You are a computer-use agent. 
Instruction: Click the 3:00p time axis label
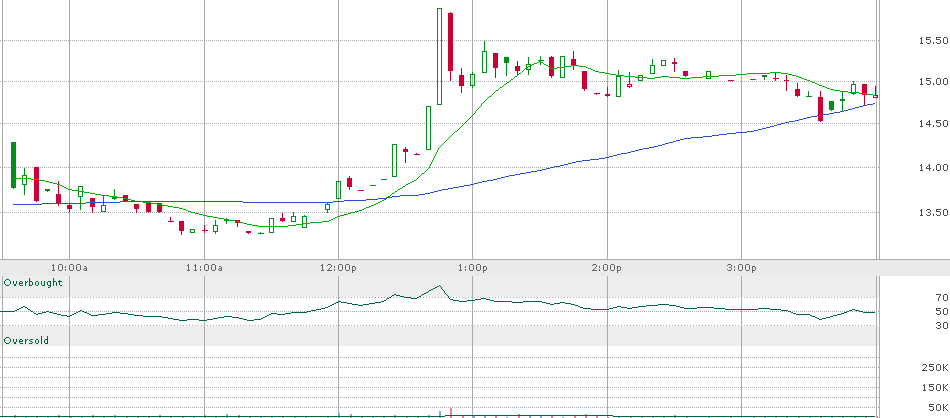tap(742, 267)
